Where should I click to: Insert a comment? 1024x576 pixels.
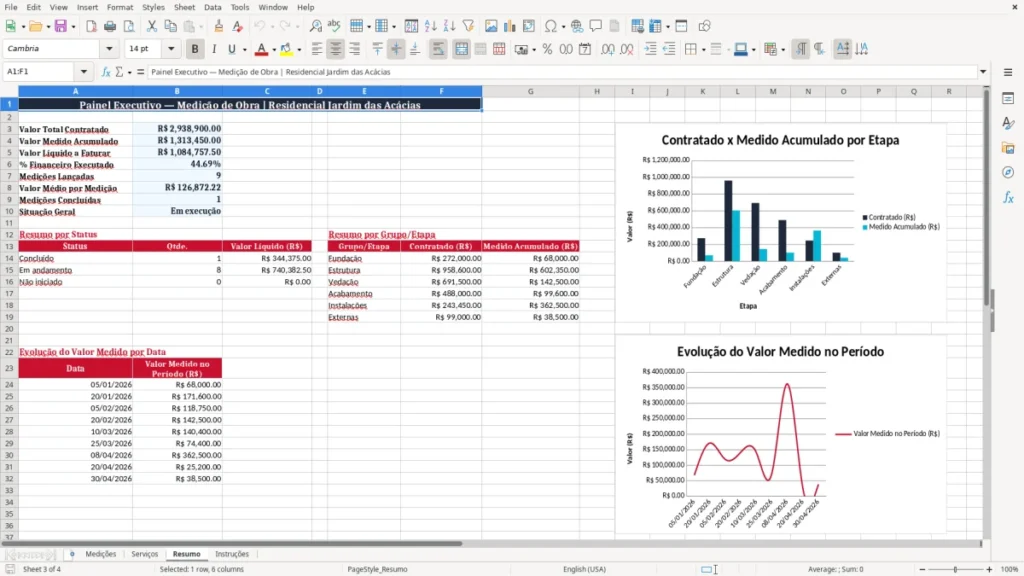[596, 26]
